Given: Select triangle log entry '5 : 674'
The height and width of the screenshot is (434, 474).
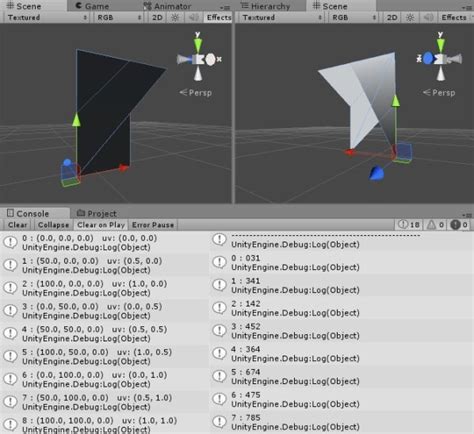Looking at the screenshot, I should [x=342, y=376].
